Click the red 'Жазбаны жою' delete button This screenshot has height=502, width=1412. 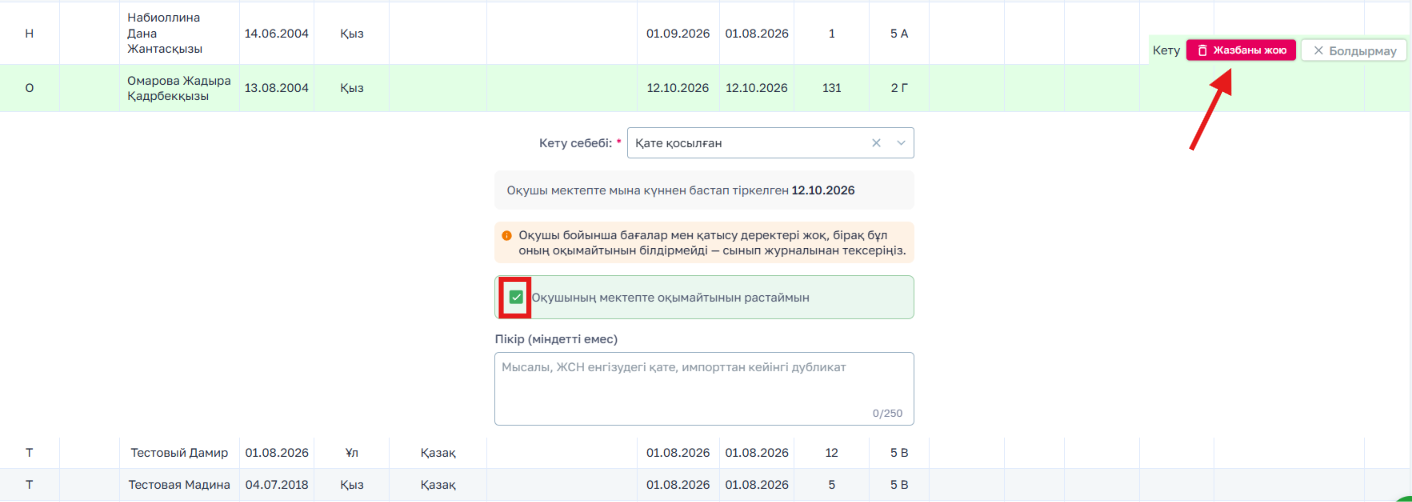click(1241, 50)
